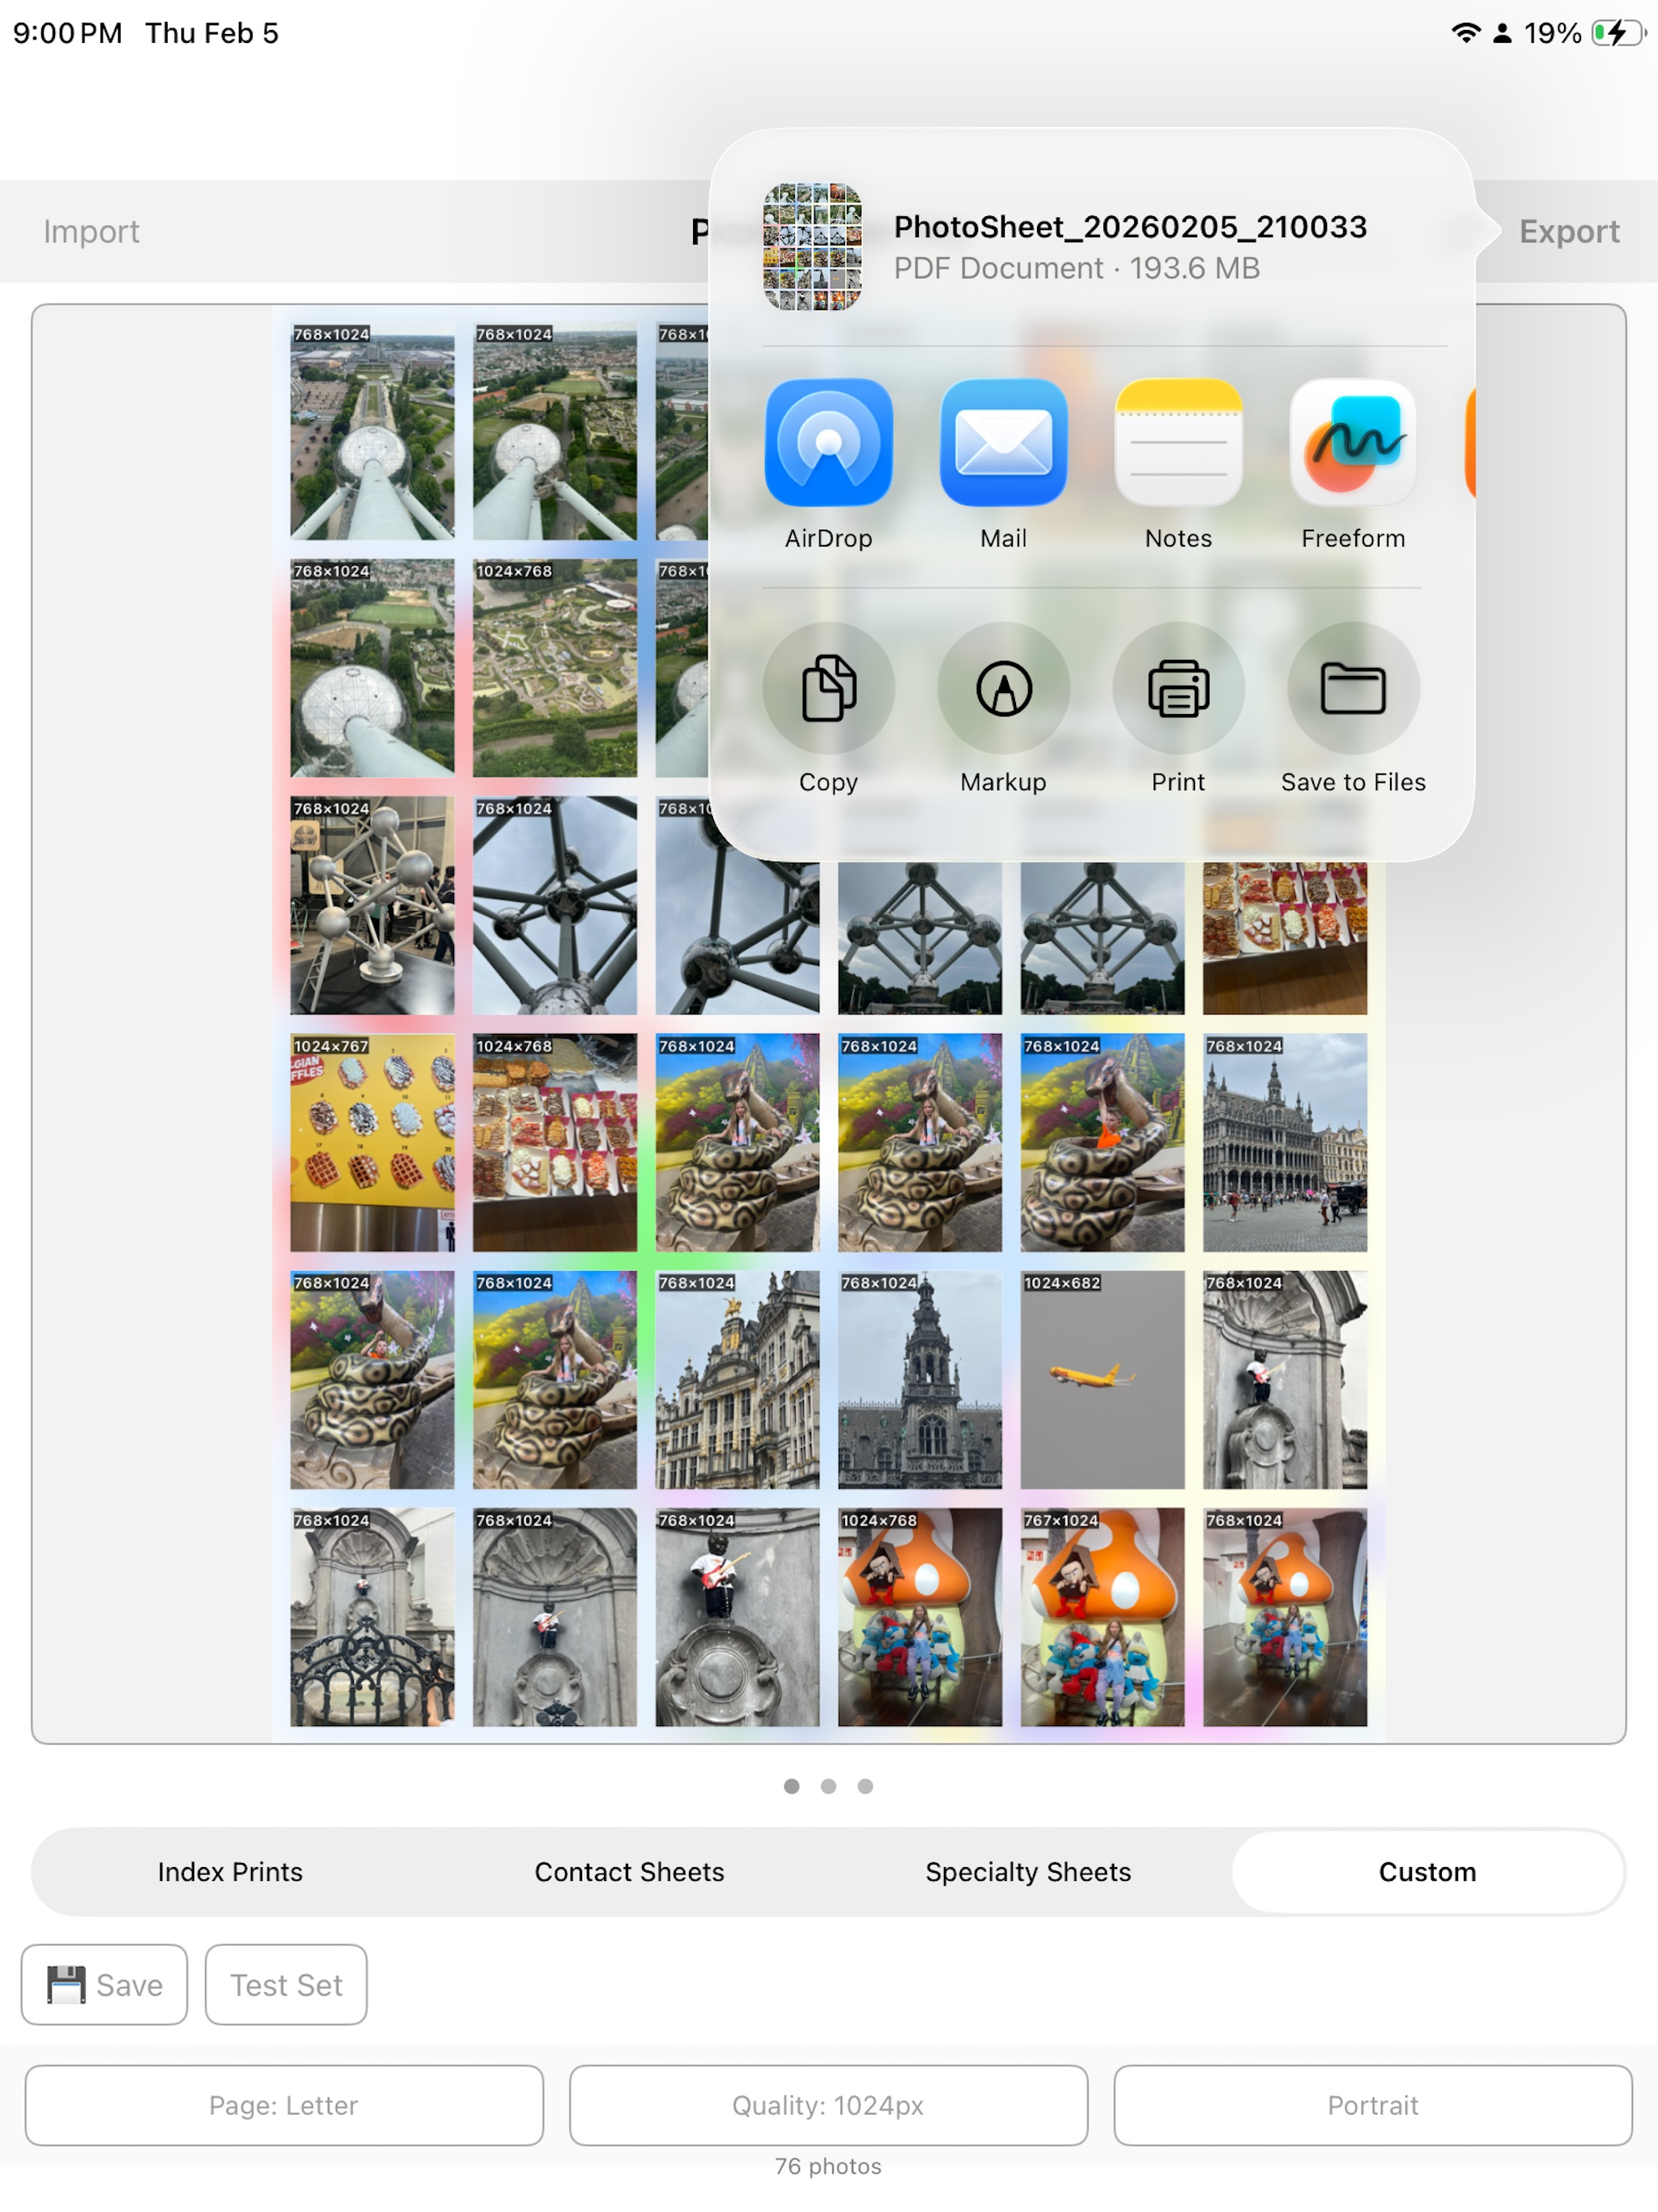Select the statue behind iron fence photo
1658x2212 pixels.
click(372, 1617)
